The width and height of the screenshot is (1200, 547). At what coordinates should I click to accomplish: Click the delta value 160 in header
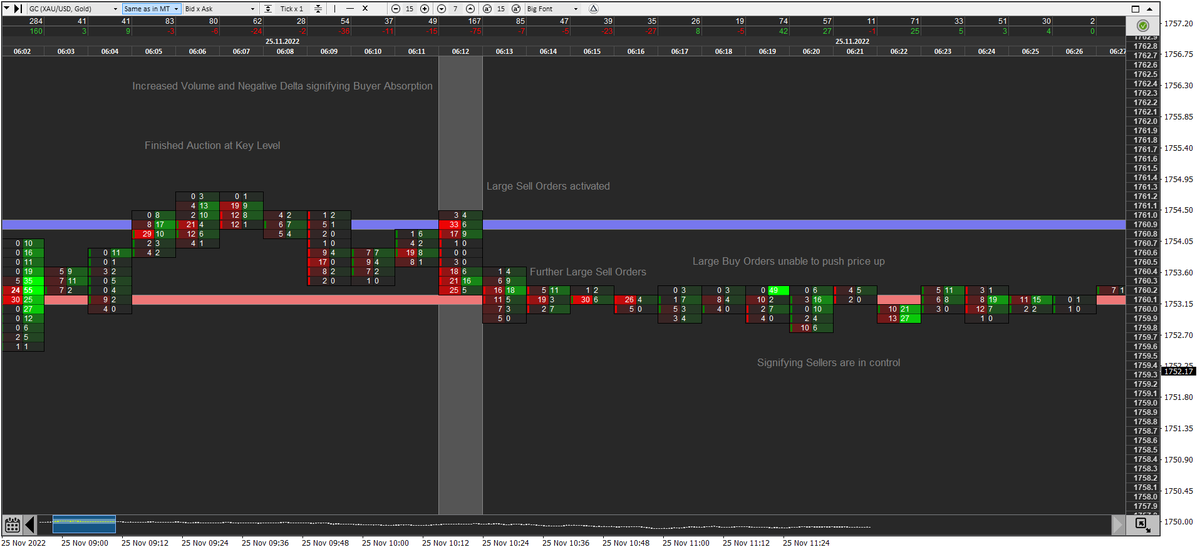[36, 31]
